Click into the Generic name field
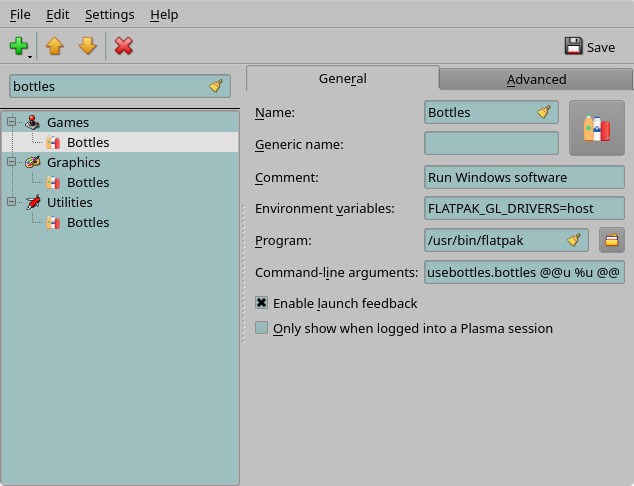The width and height of the screenshot is (634, 486). click(x=491, y=144)
